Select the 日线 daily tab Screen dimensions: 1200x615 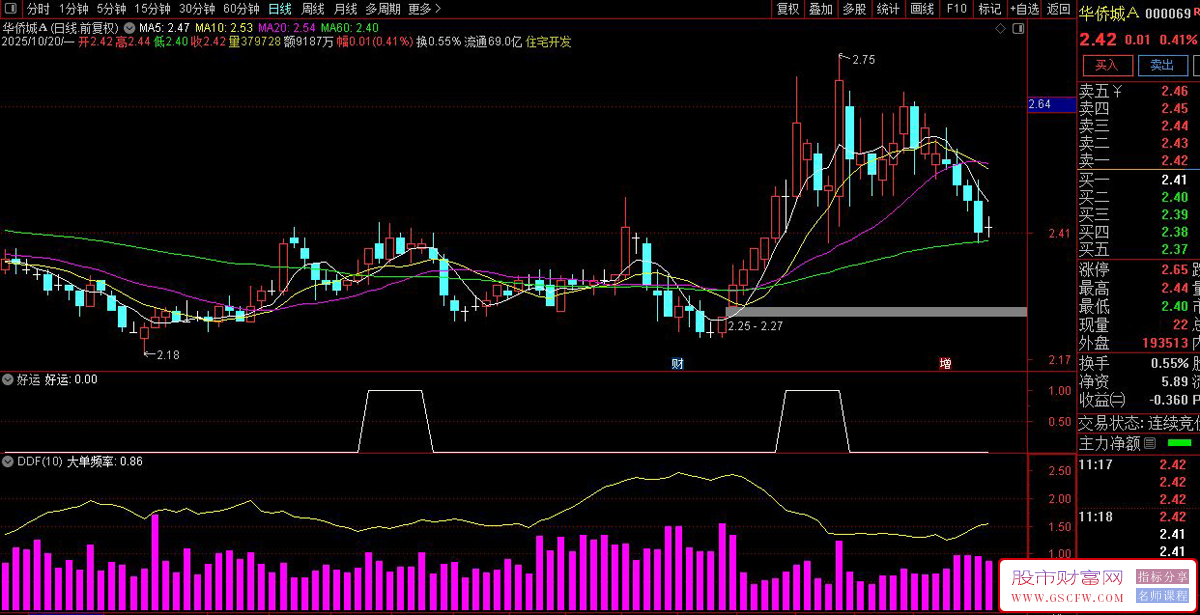[x=280, y=9]
